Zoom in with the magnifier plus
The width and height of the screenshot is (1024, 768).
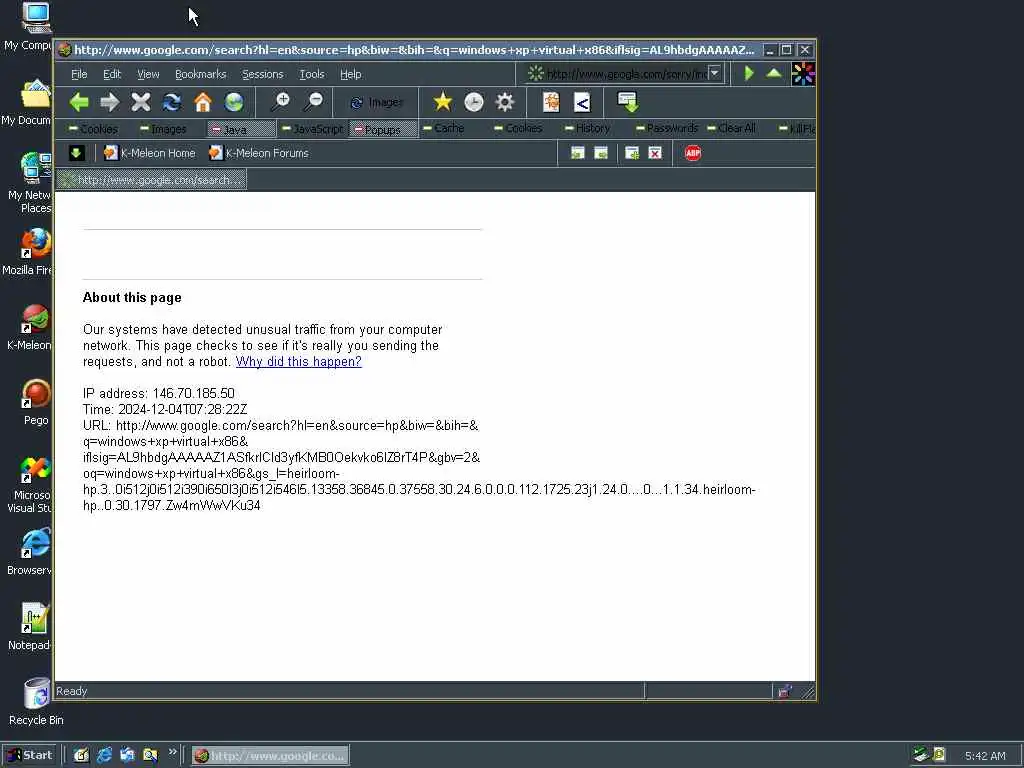[281, 102]
